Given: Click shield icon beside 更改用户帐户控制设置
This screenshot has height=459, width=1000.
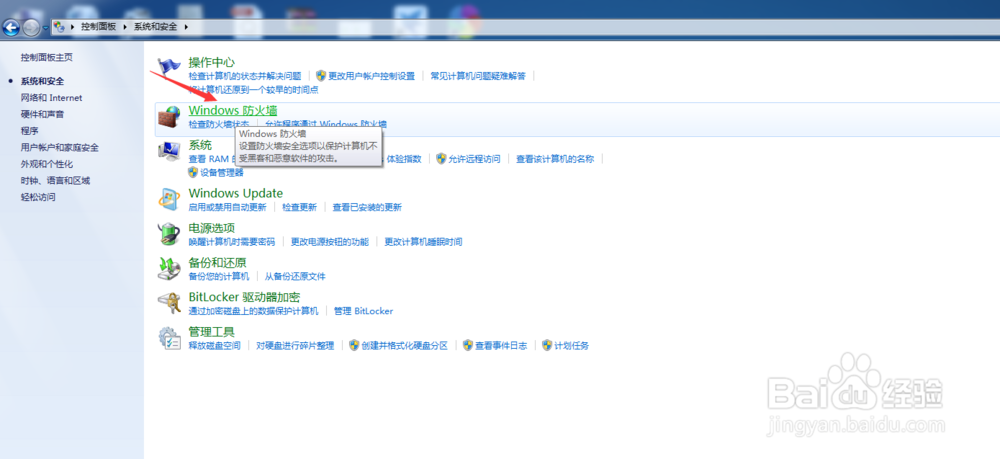Looking at the screenshot, I should pos(321,76).
